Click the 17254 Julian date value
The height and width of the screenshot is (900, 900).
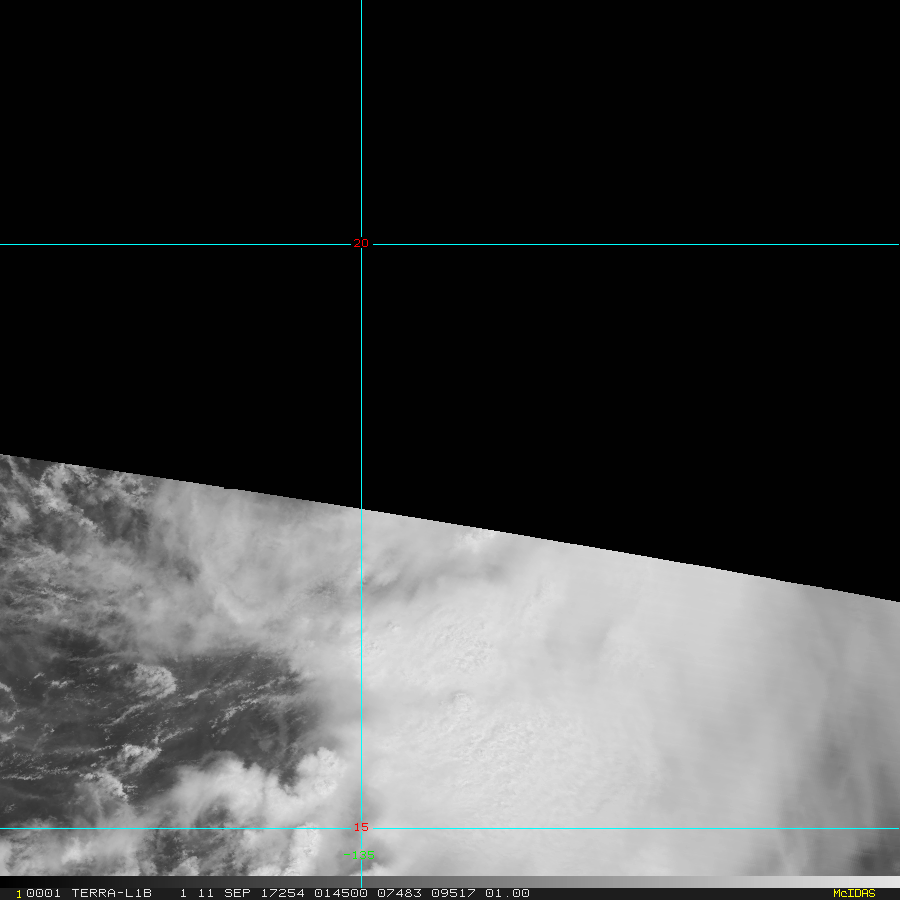282,893
